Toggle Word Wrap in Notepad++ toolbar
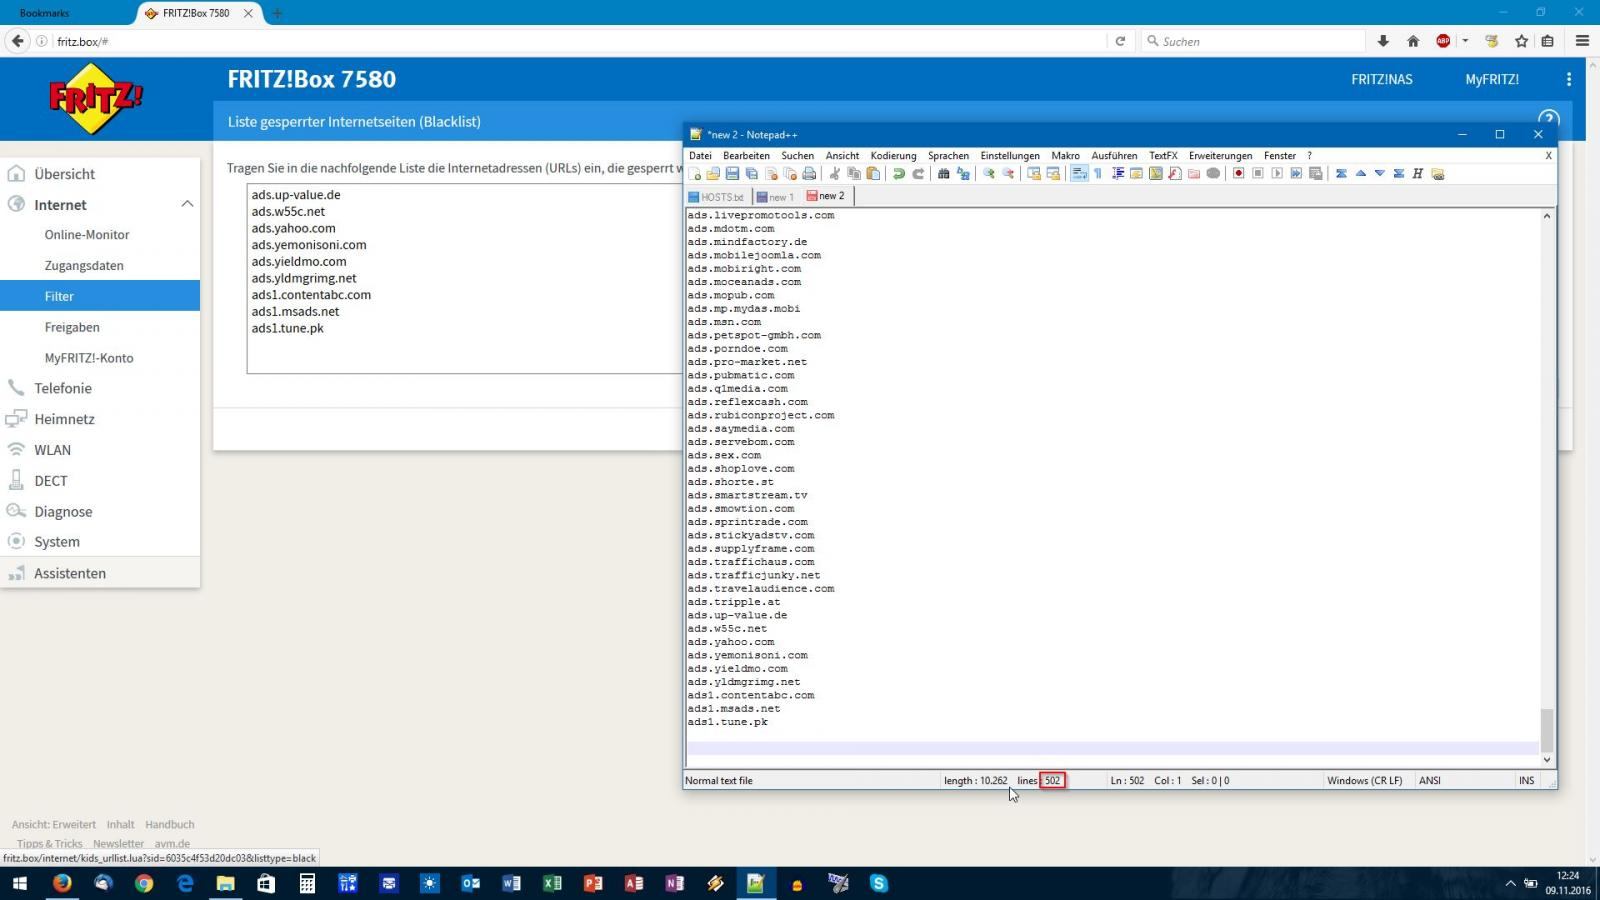The image size is (1600, 900). point(1079,174)
